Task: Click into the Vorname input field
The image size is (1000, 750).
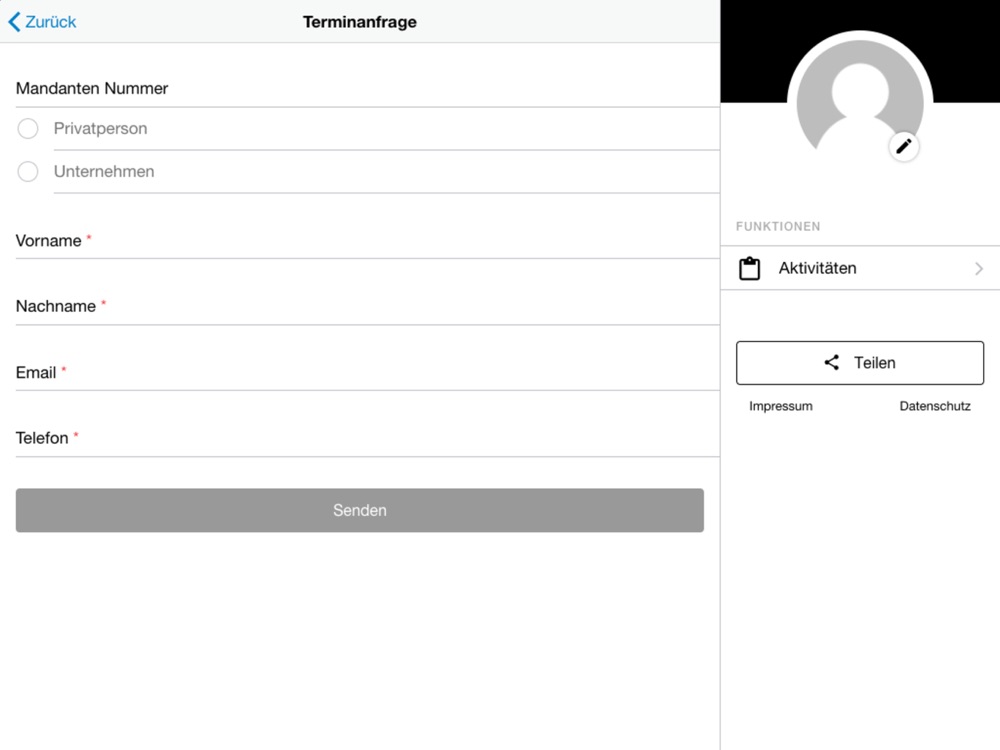Action: click(367, 241)
